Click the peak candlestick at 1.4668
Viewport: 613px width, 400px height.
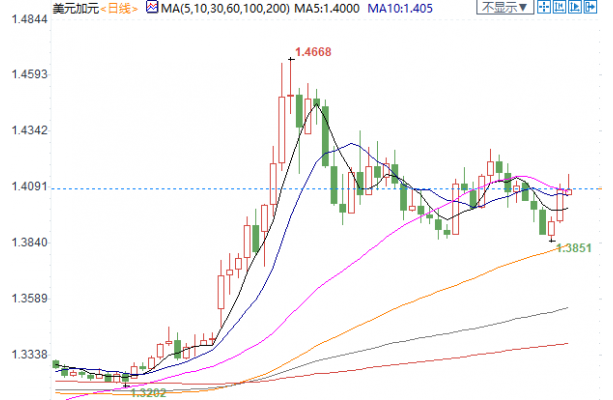[291, 86]
